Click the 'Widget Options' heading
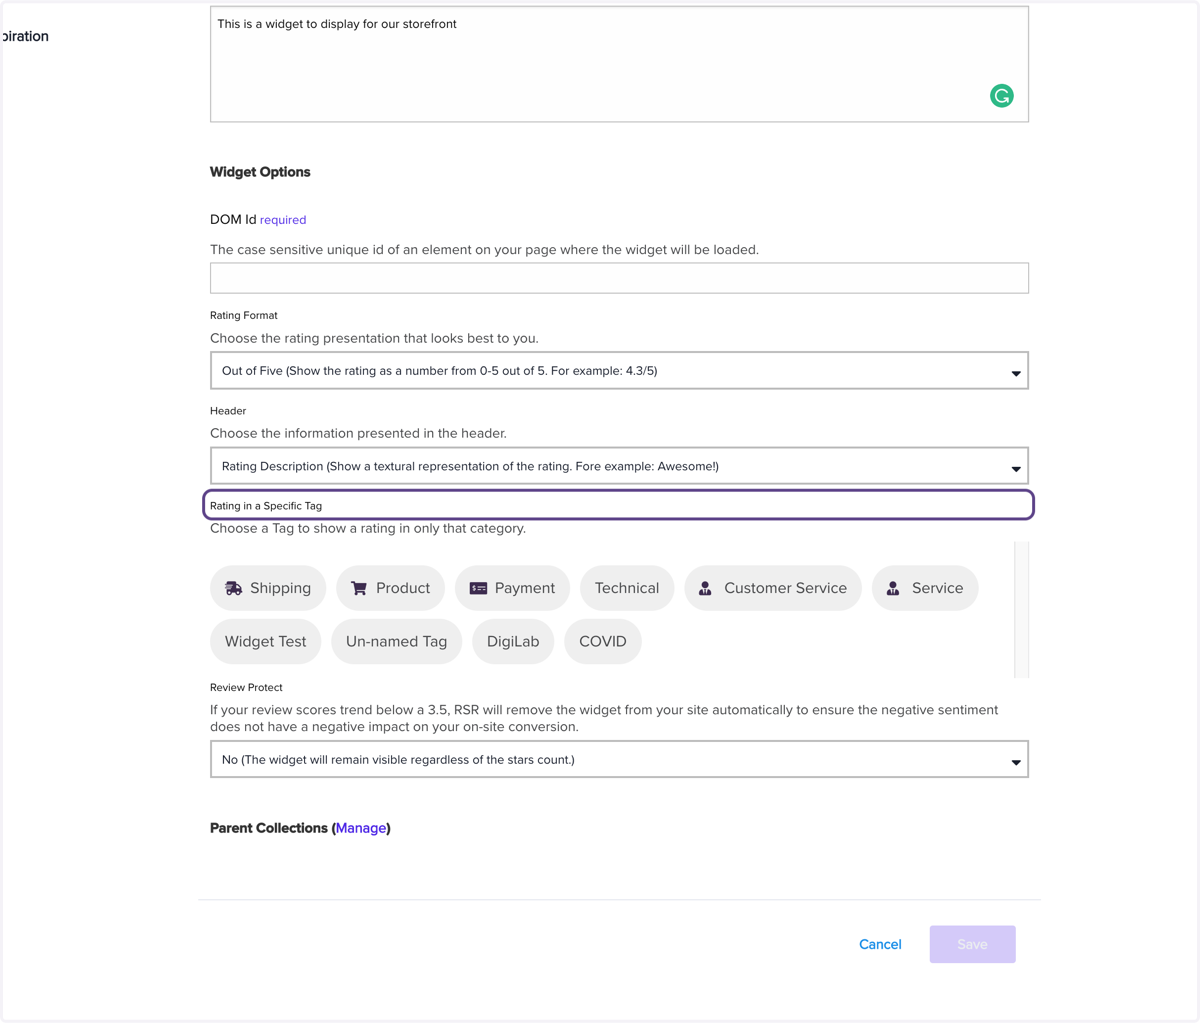Screen dimensions: 1200x1023 click(260, 172)
